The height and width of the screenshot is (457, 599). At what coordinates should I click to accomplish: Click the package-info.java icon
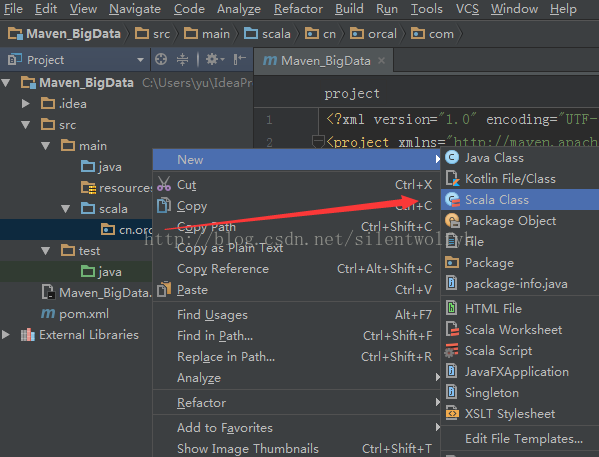click(x=452, y=284)
